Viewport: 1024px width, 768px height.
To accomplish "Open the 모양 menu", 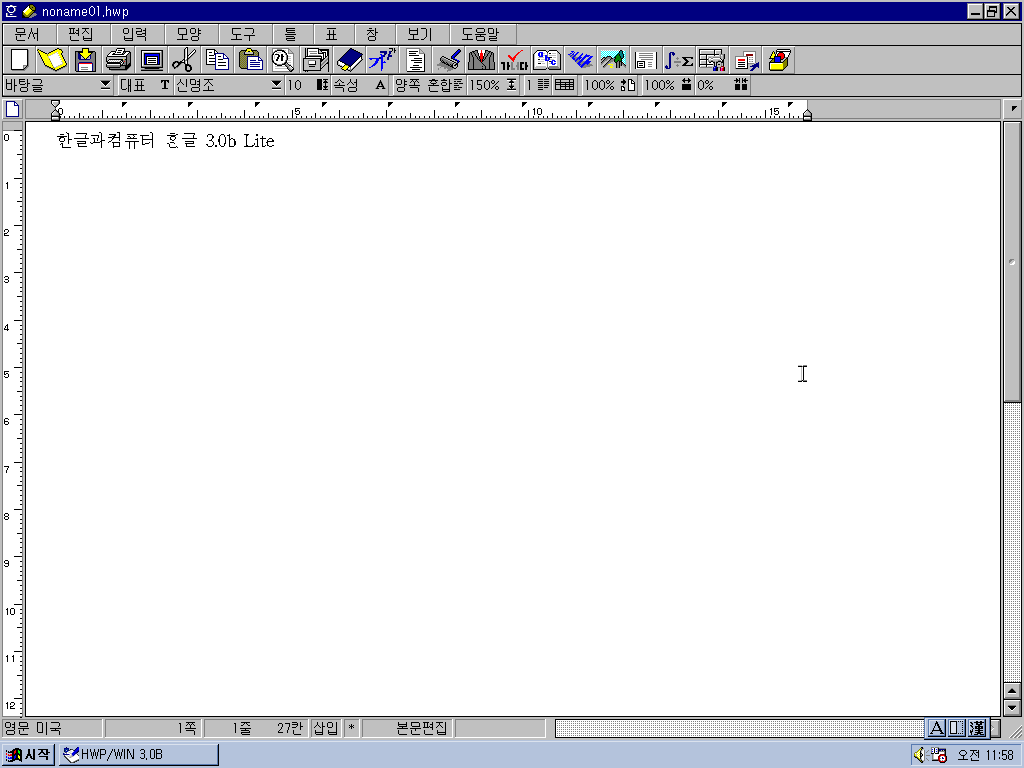I will pos(189,34).
